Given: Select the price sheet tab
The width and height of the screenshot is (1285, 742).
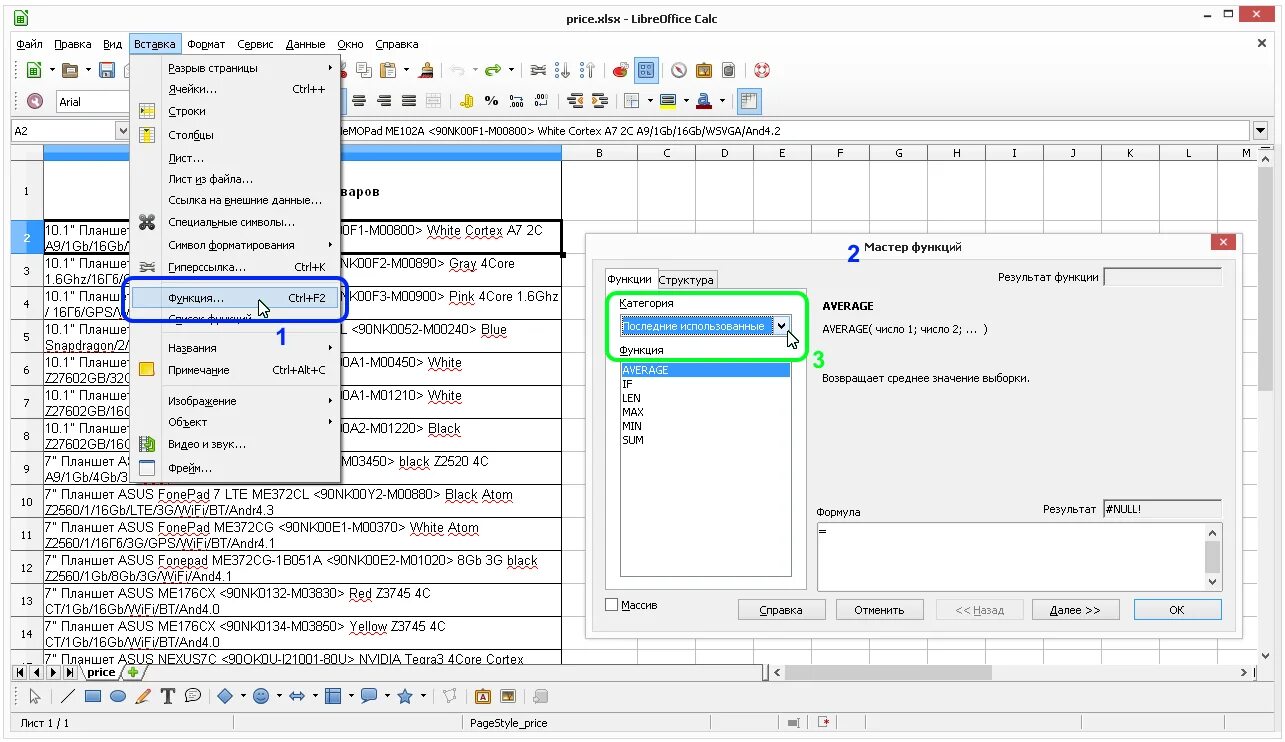Looking at the screenshot, I should 101,673.
